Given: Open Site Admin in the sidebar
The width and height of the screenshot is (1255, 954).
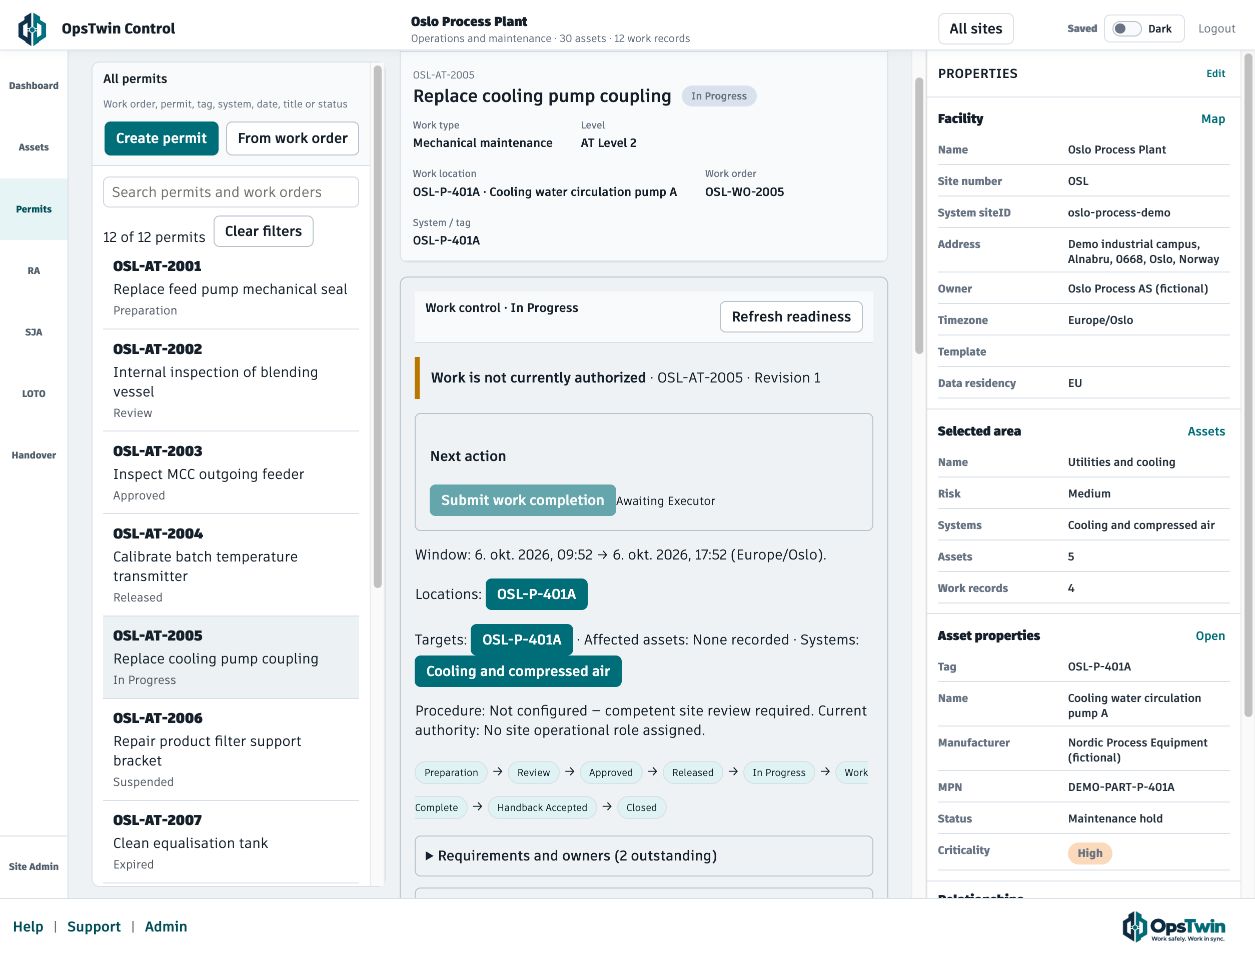Looking at the screenshot, I should coord(34,867).
